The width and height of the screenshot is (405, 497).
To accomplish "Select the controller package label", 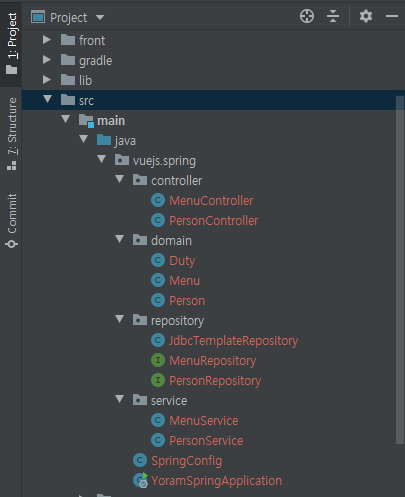I will (x=177, y=181).
